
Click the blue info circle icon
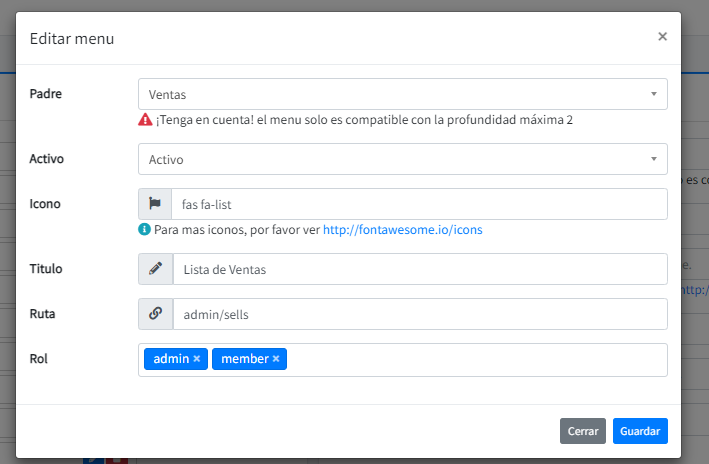click(145, 229)
